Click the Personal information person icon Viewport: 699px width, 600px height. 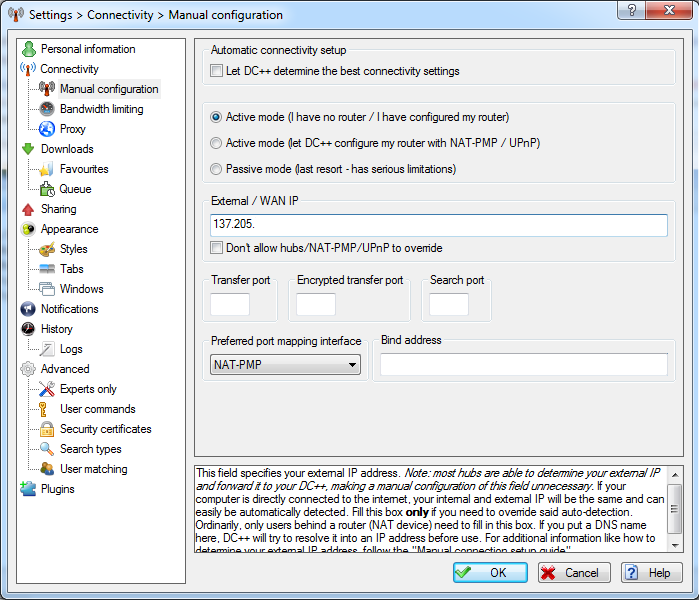(29, 49)
